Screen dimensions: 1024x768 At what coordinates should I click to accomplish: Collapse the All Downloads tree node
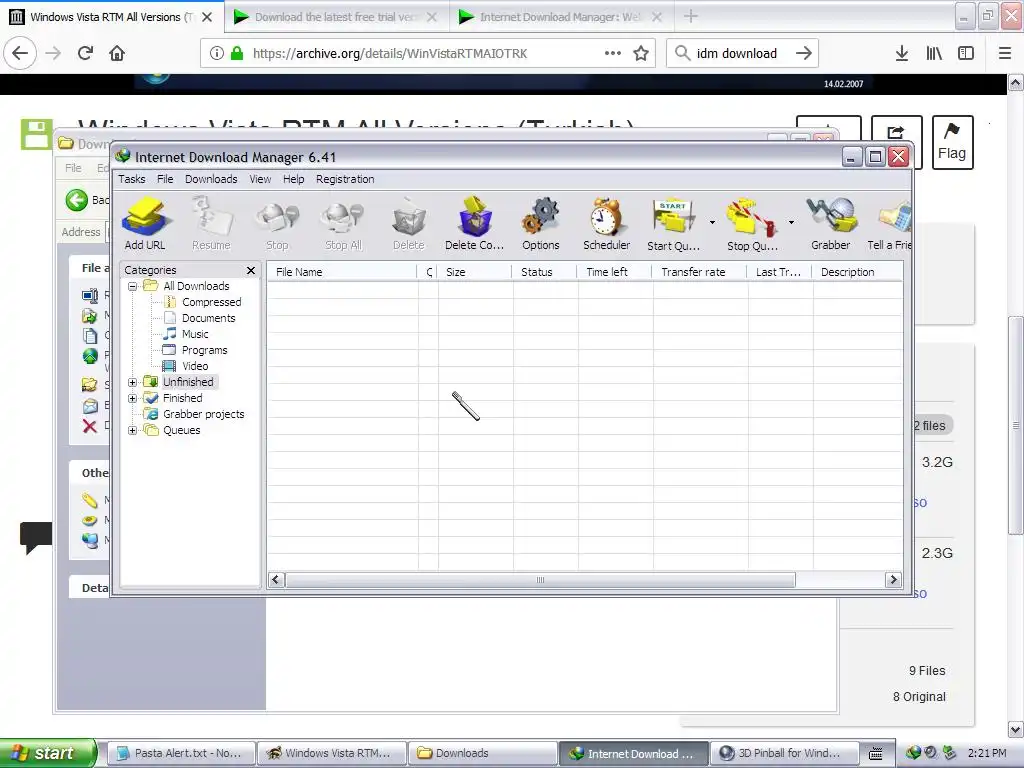pyautogui.click(x=133, y=286)
